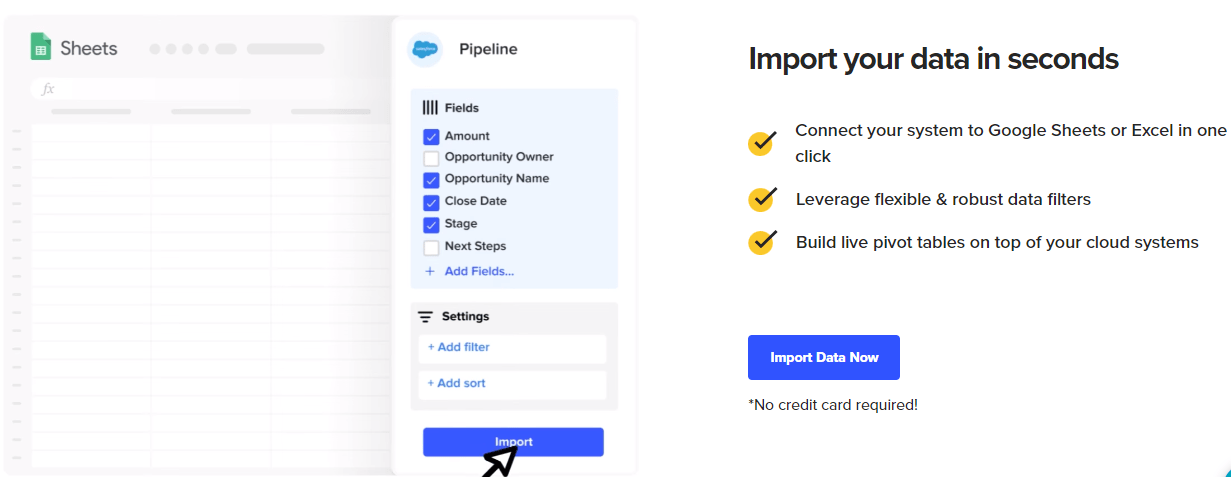Click the yellow checkmark beside Connect your system
The height and width of the screenshot is (477, 1231).
click(x=762, y=142)
